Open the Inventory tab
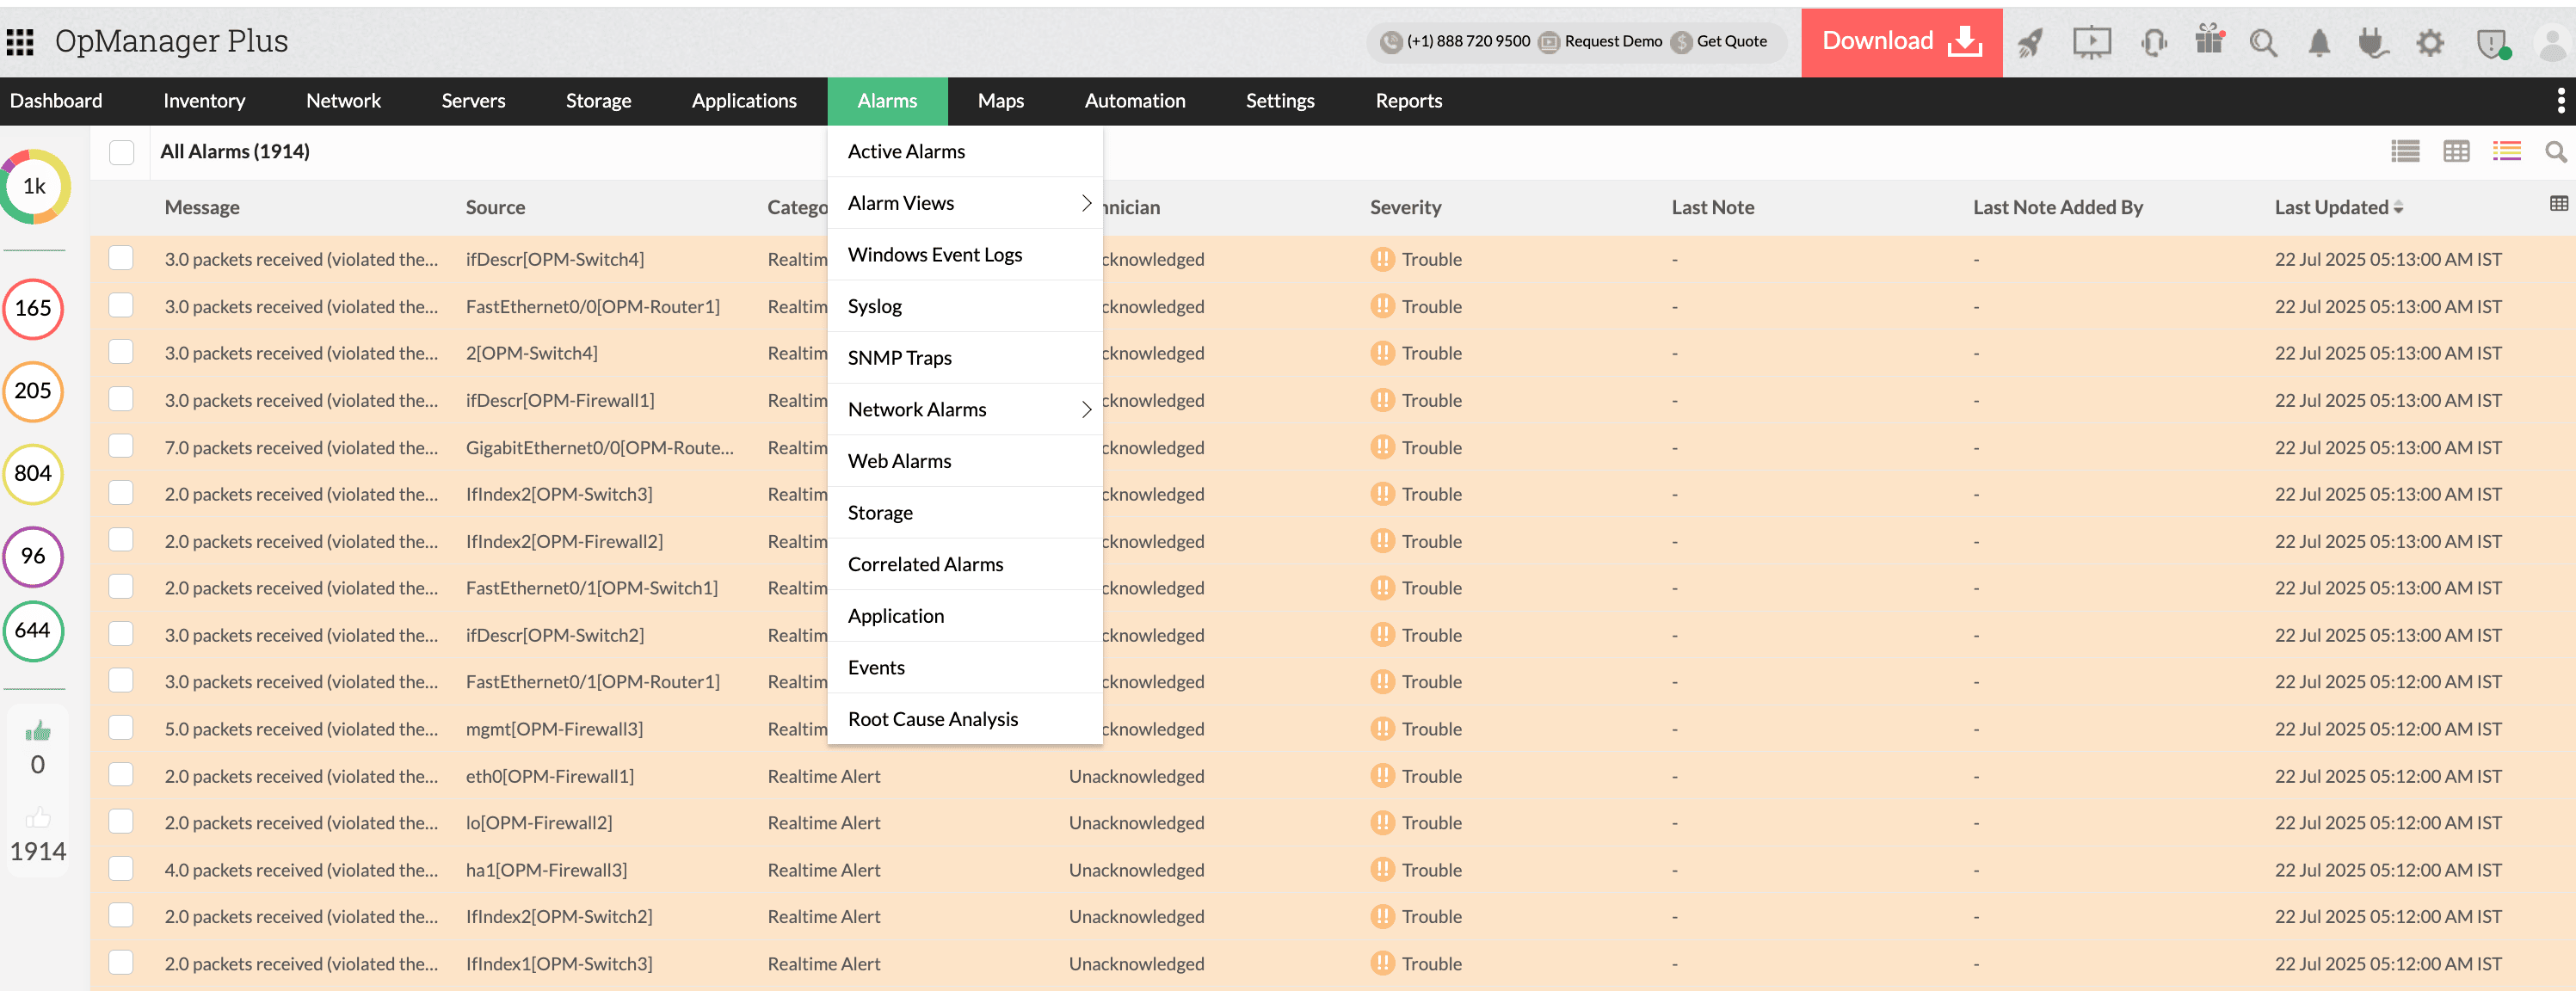Viewport: 2576px width, 991px height. (204, 101)
